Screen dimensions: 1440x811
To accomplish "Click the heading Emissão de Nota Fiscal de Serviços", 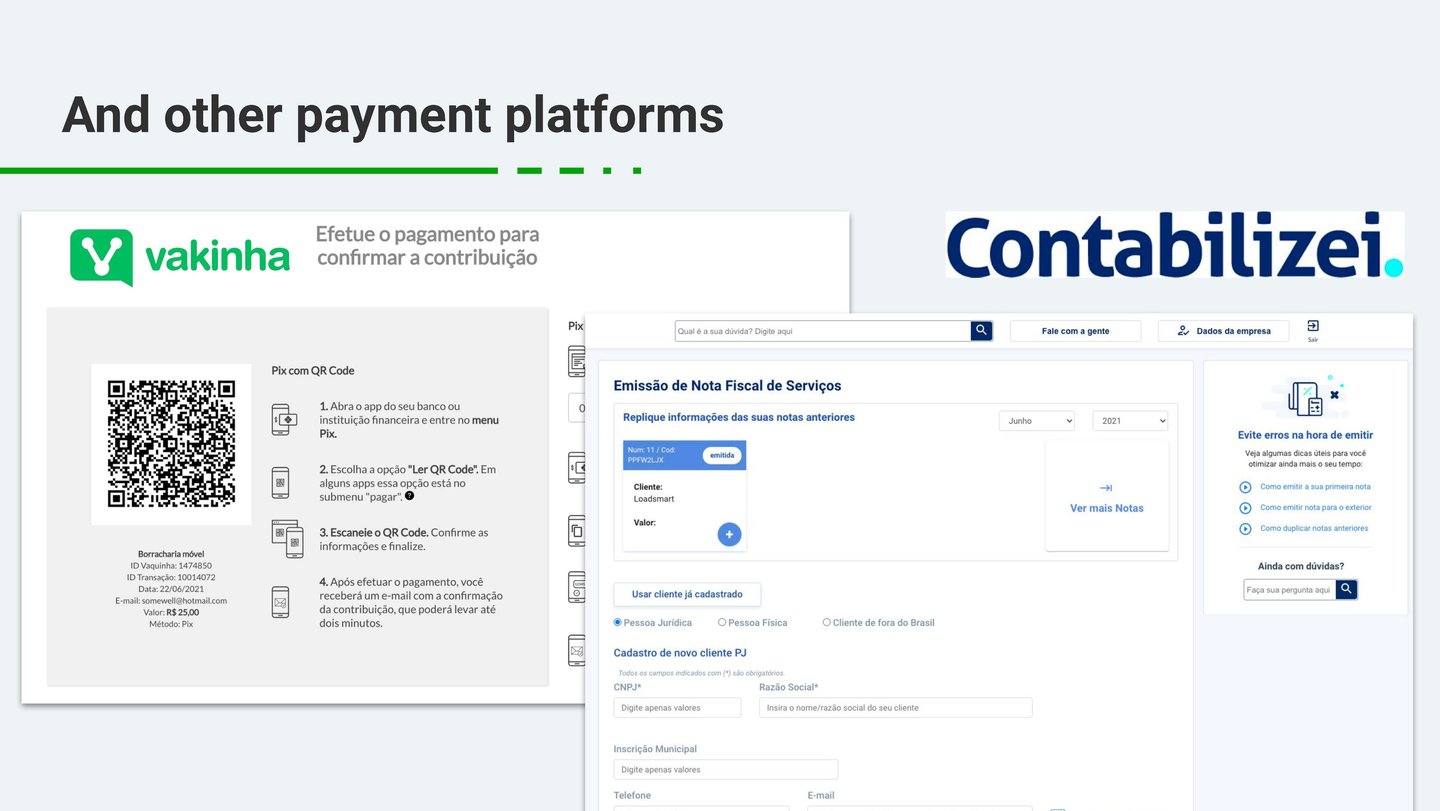I will point(727,385).
